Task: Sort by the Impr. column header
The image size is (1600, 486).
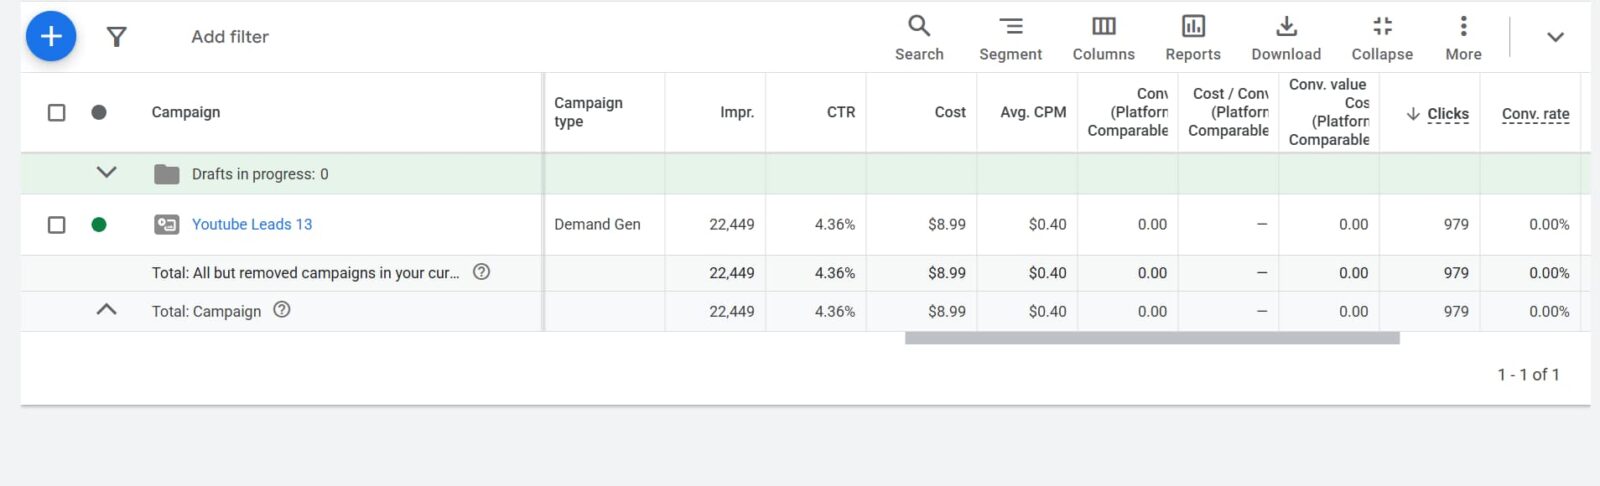Action: [737, 112]
